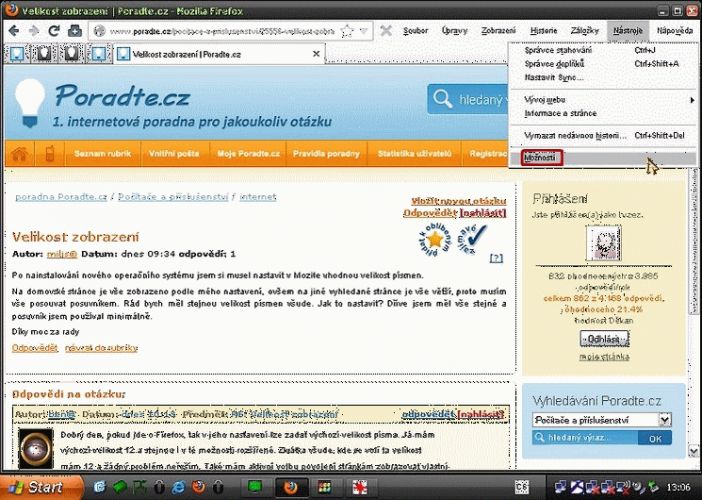Click the návrat do rubriky link
Viewport: 702px width, 500px height.
[x=101, y=348]
